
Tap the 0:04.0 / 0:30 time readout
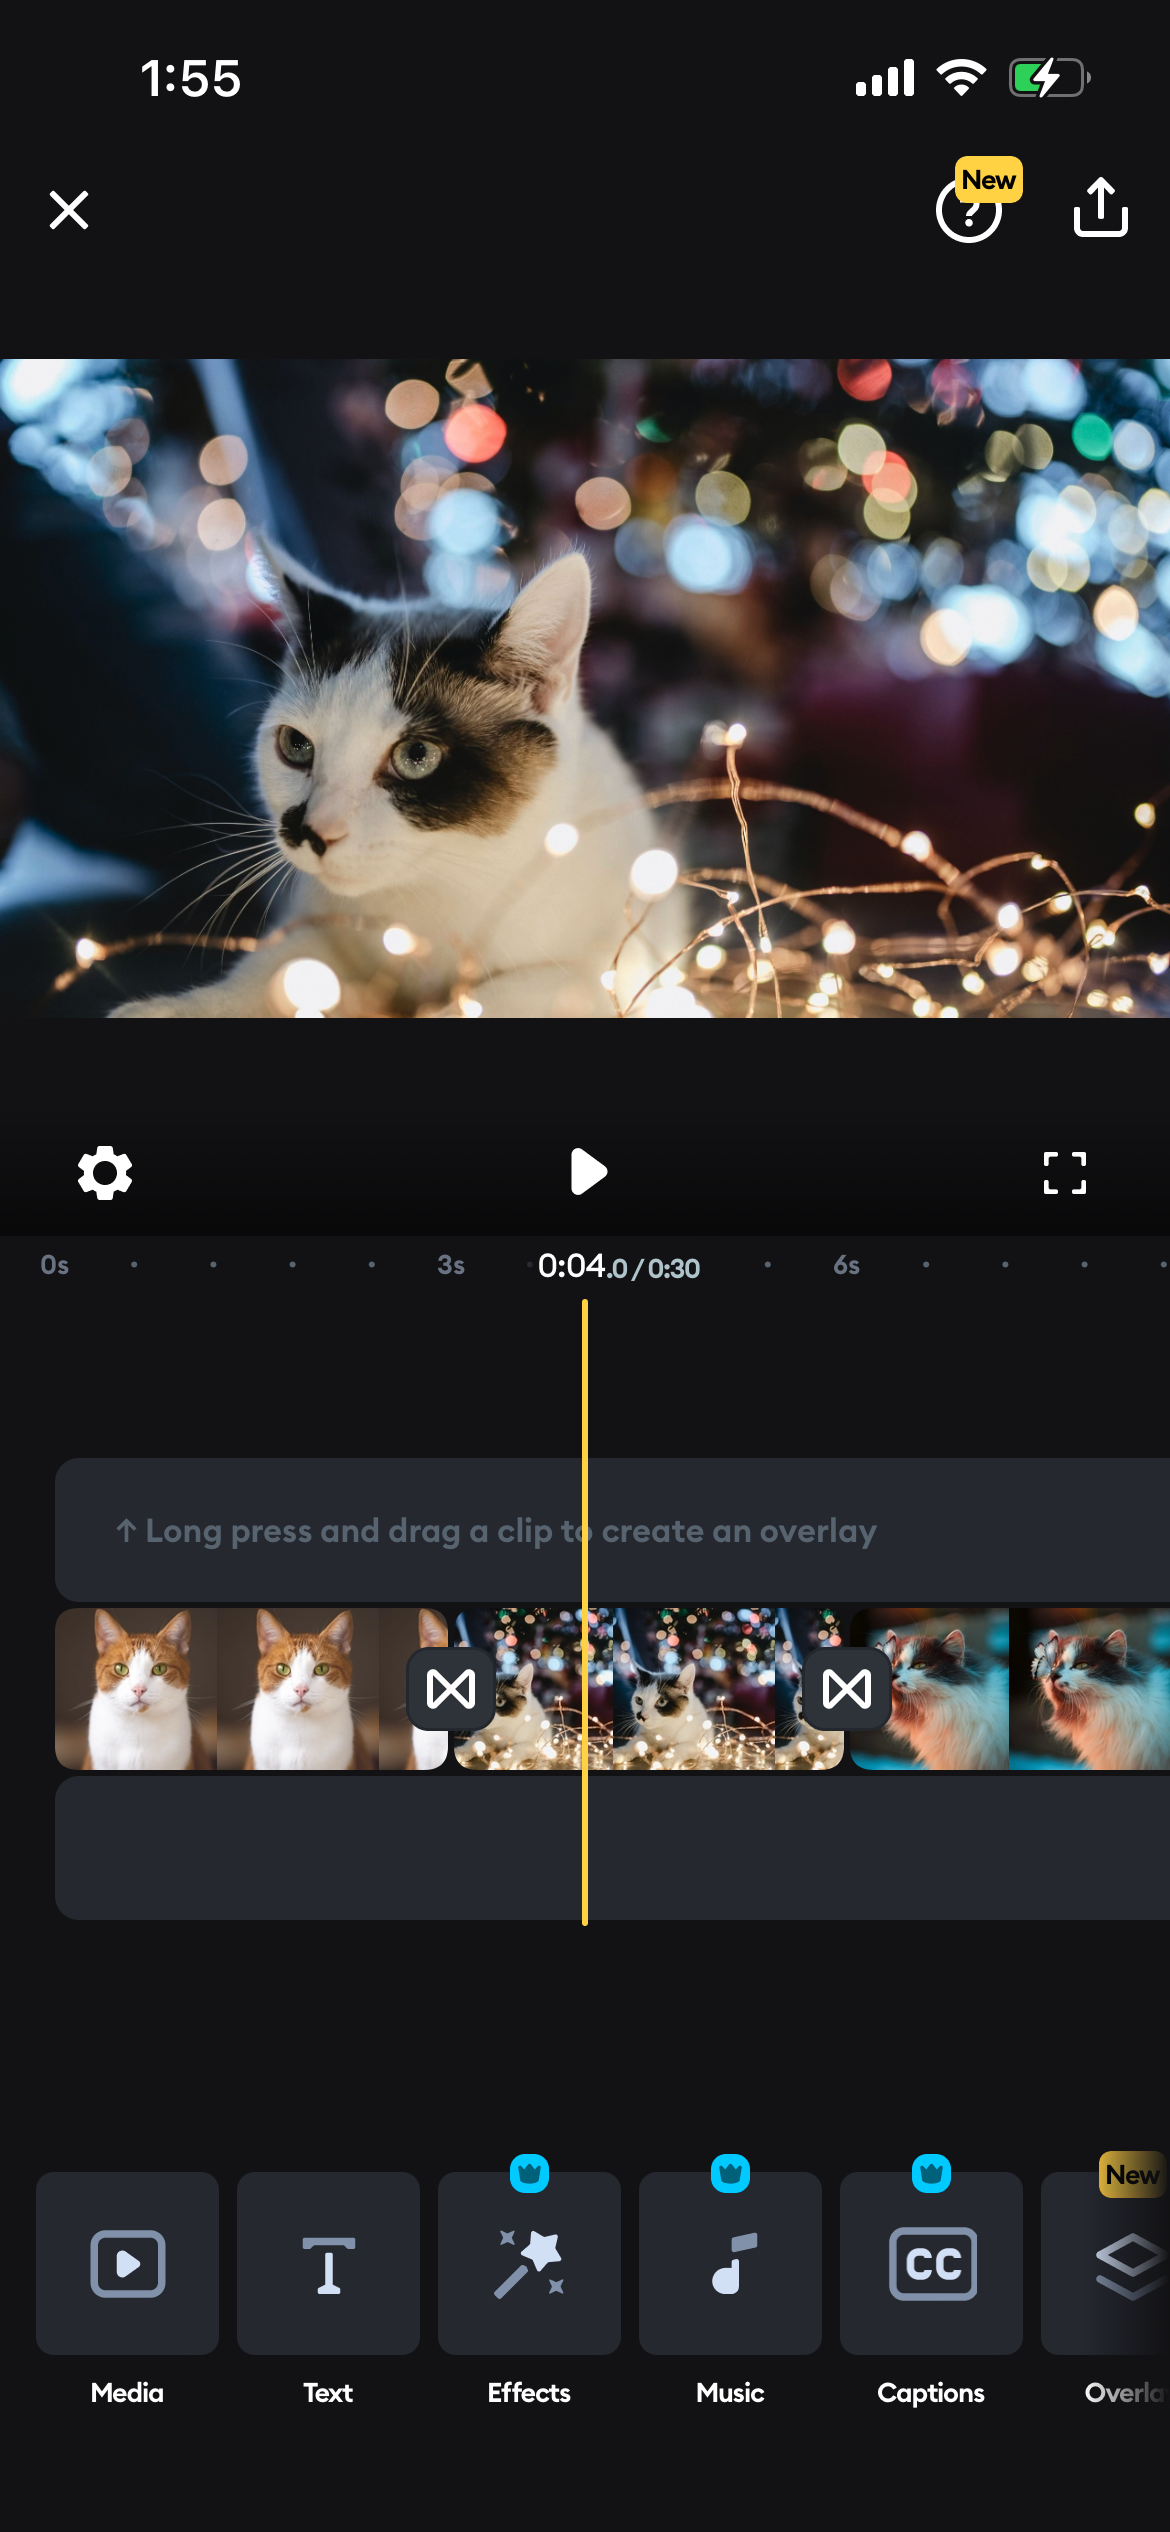618,1266
